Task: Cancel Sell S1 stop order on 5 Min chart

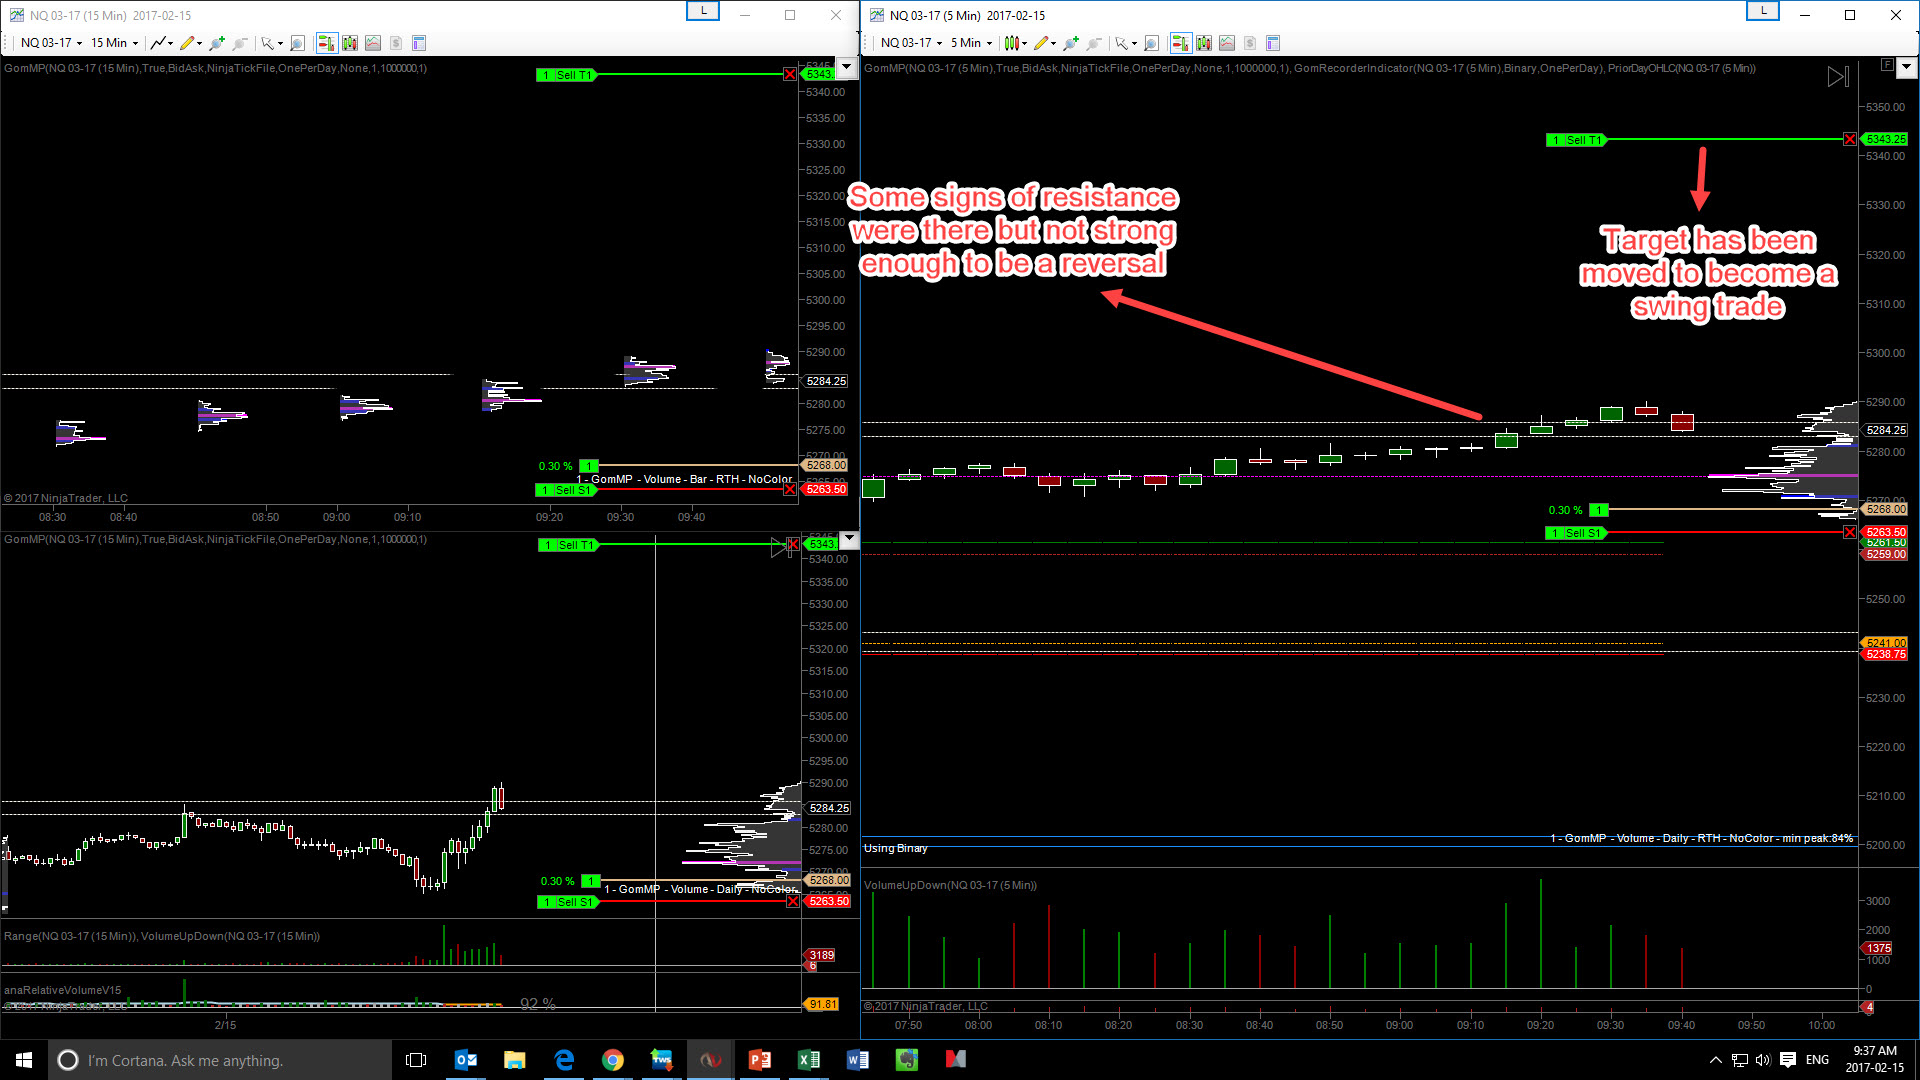Action: point(1850,533)
